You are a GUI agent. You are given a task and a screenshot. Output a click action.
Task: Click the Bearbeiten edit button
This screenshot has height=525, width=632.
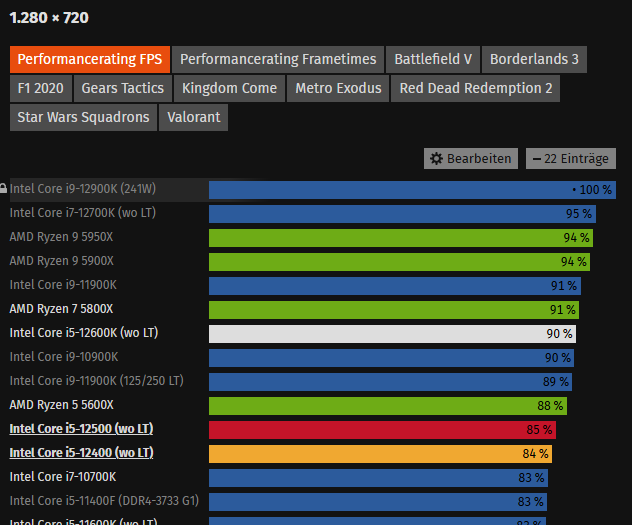(x=471, y=158)
